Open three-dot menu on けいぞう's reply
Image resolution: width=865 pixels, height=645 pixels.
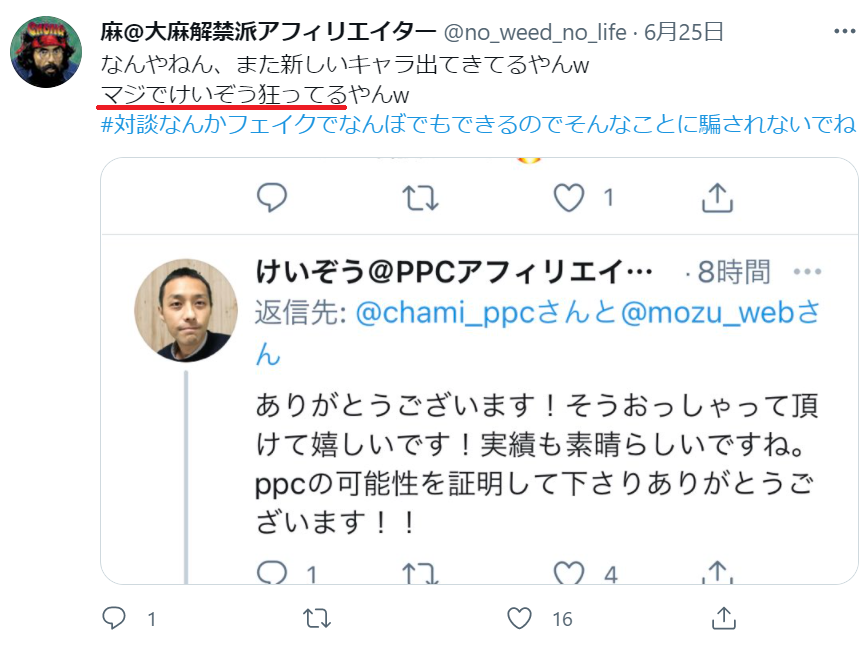[x=807, y=271]
